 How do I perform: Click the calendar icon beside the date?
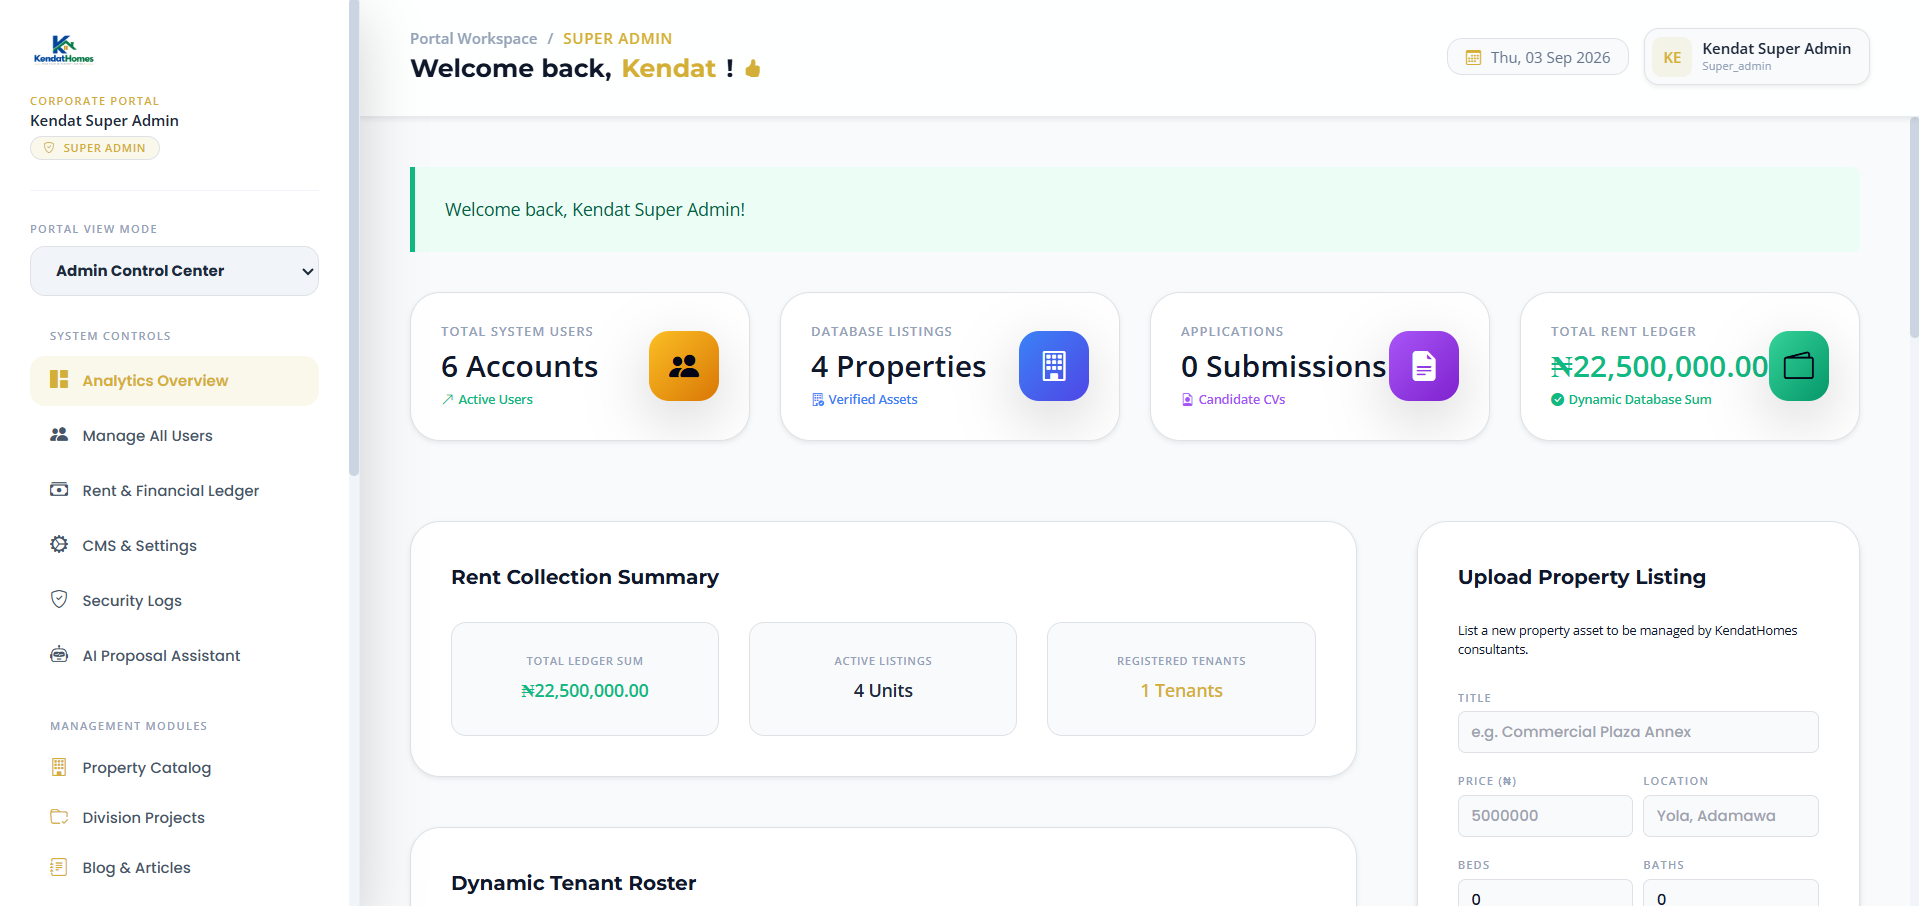click(x=1473, y=58)
